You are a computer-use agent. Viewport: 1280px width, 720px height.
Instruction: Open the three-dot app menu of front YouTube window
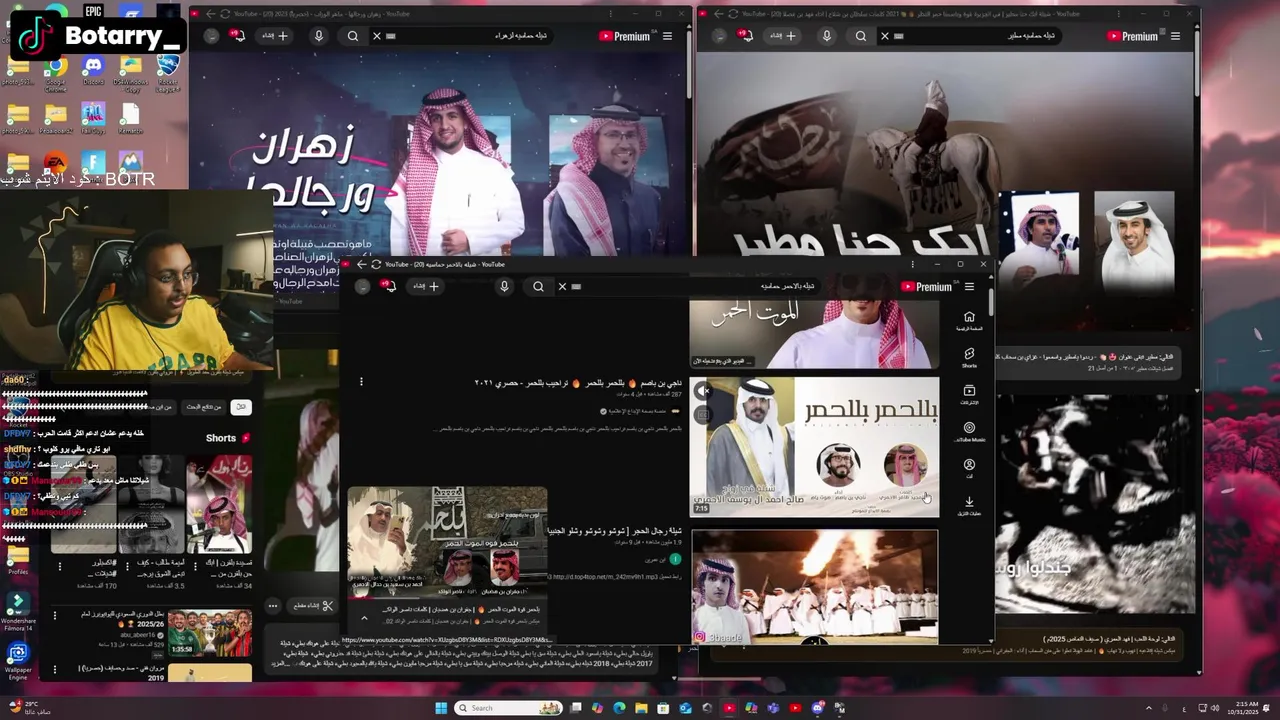pyautogui.click(x=912, y=264)
